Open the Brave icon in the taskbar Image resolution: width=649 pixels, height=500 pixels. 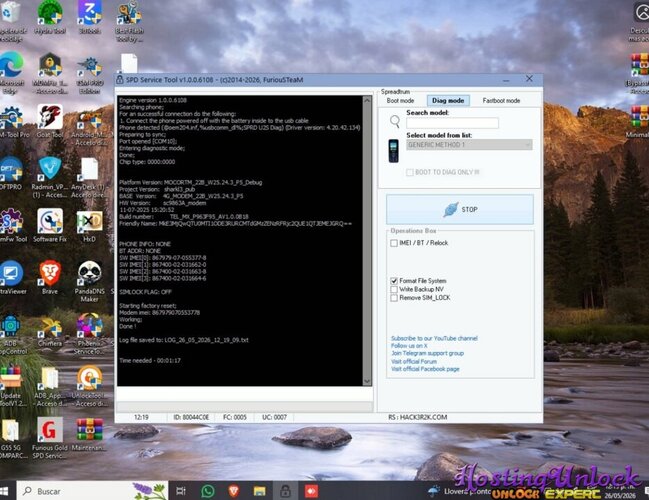click(x=234, y=491)
